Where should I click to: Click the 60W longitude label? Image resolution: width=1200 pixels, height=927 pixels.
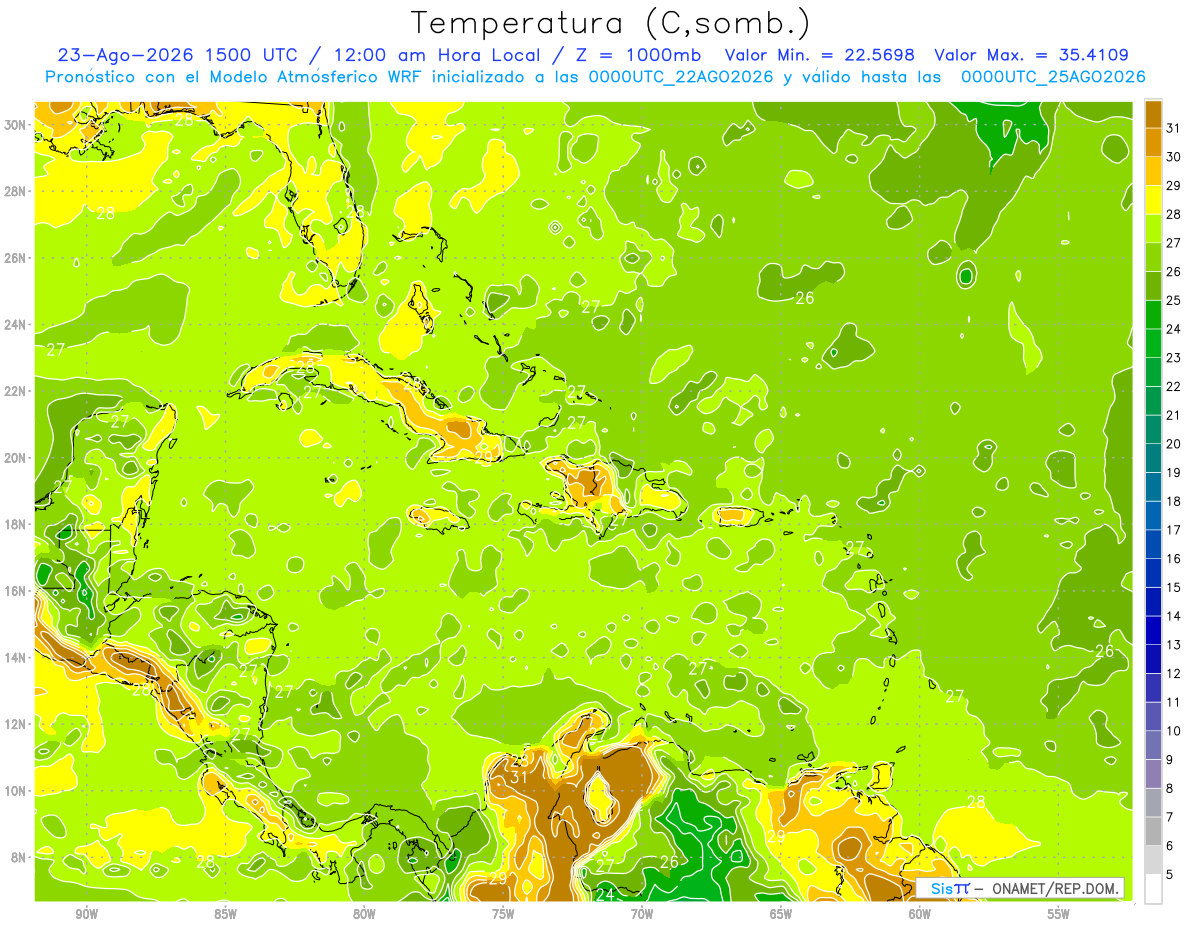[x=920, y=914]
